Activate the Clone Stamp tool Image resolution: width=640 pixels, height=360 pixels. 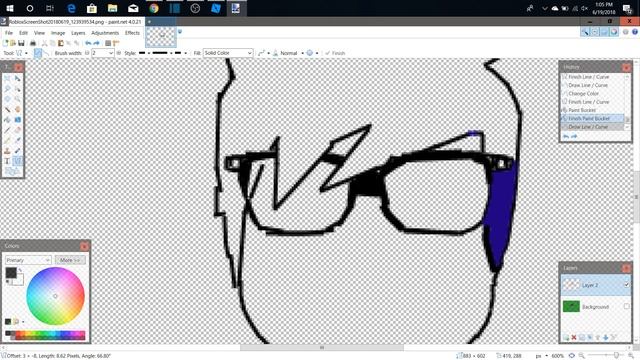tap(7, 151)
